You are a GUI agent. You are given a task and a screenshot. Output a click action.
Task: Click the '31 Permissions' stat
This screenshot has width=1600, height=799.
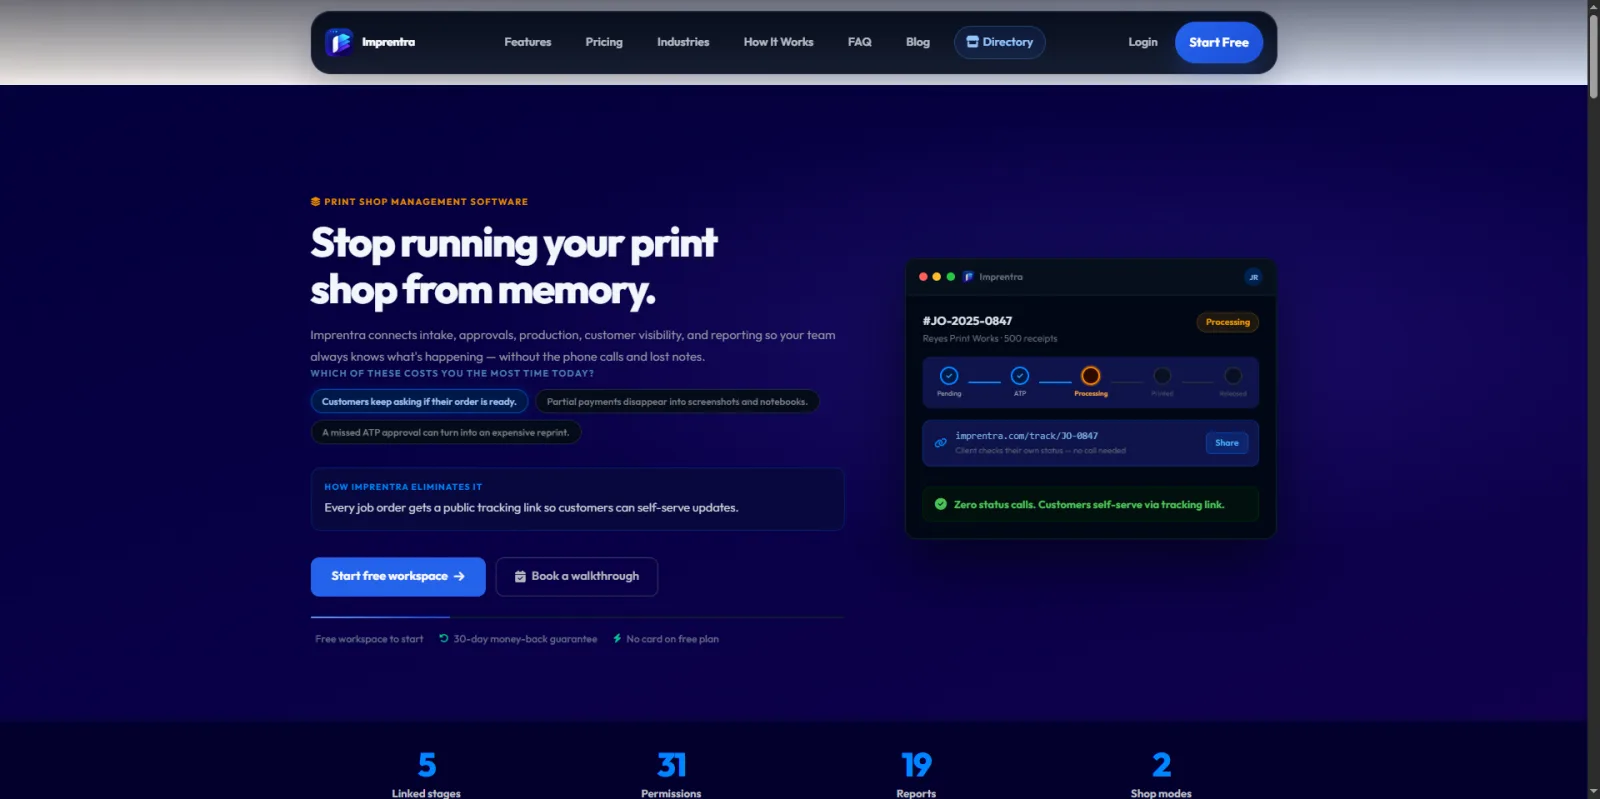671,774
